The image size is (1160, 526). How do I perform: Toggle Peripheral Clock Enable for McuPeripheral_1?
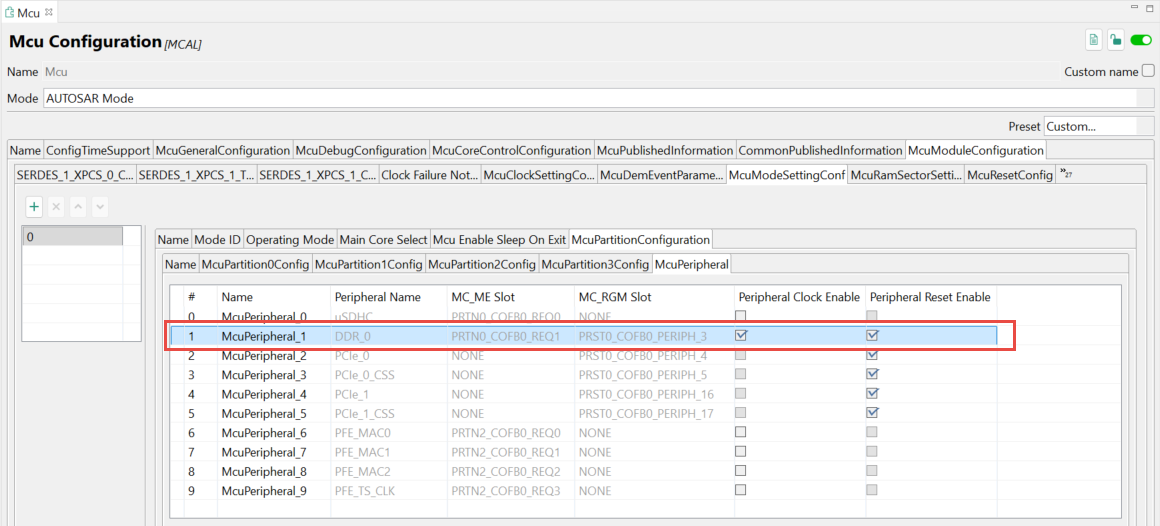pos(741,336)
